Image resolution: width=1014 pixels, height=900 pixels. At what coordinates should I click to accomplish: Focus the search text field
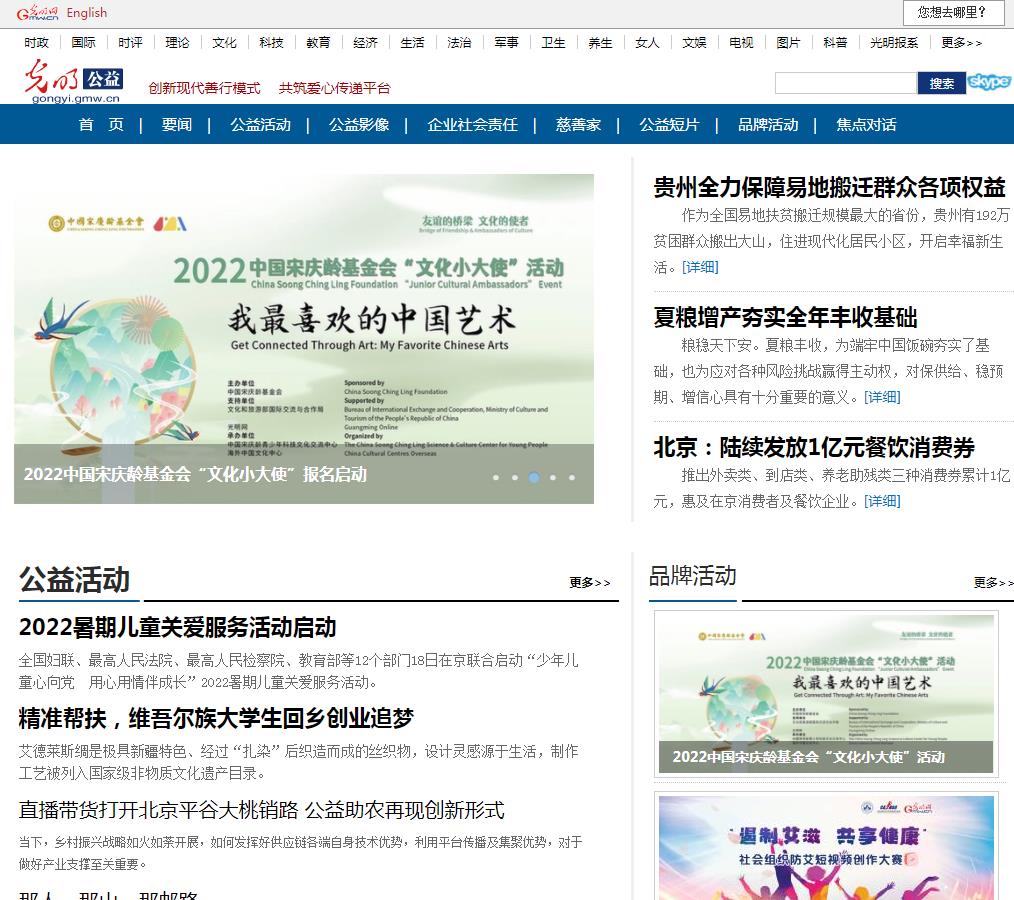846,83
